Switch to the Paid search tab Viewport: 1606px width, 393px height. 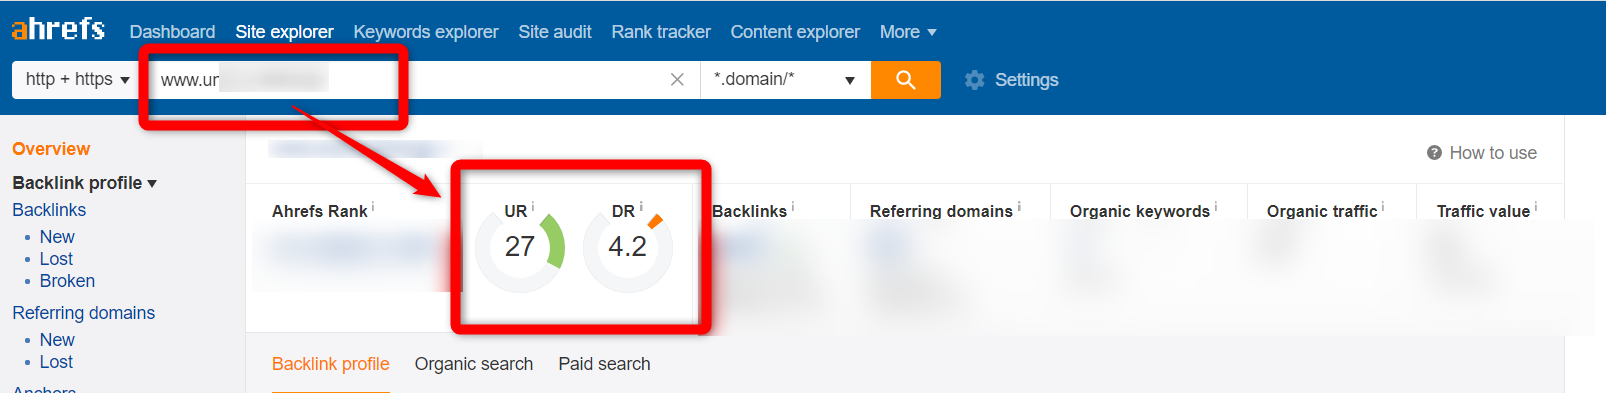click(x=604, y=364)
